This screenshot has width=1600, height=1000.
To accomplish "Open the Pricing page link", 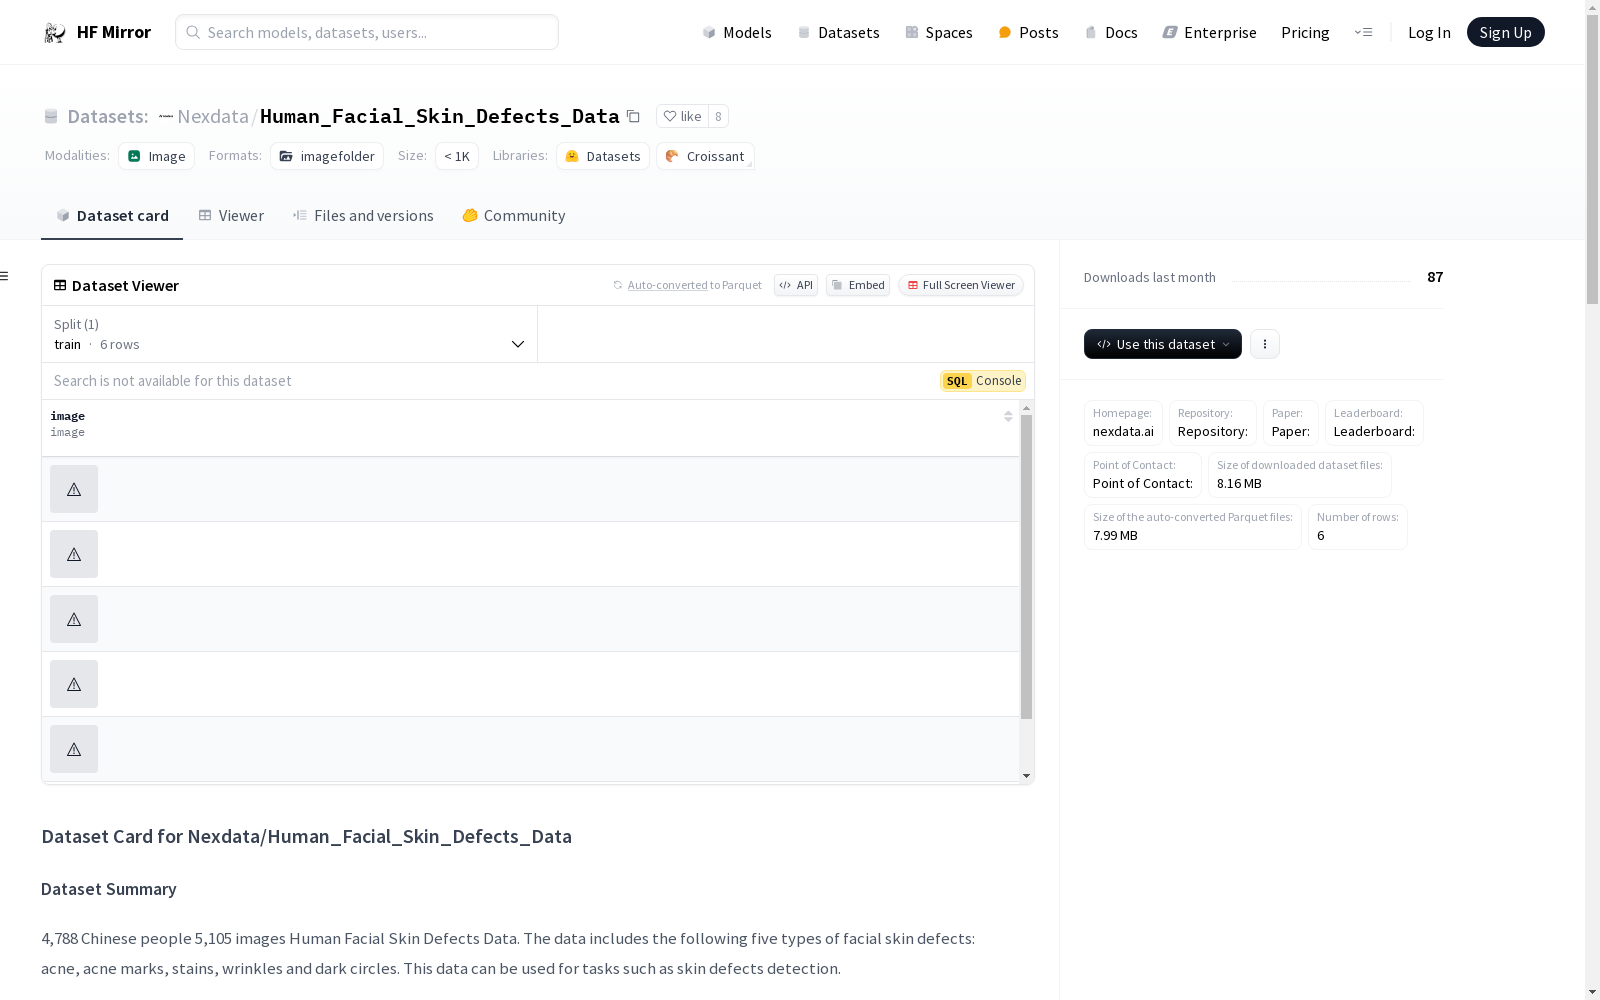I will [1305, 32].
